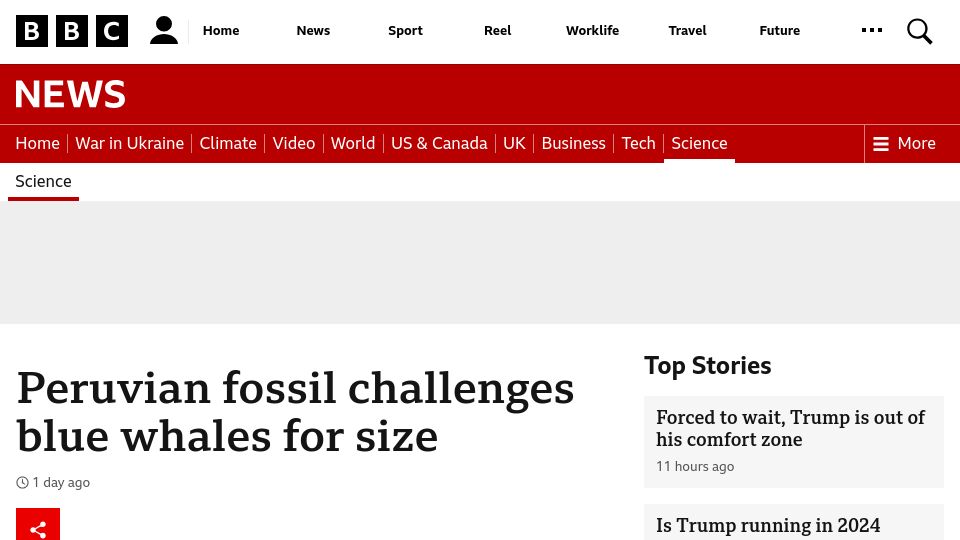This screenshot has height=540, width=960.
Task: Expand the More sections menu
Action: (904, 143)
